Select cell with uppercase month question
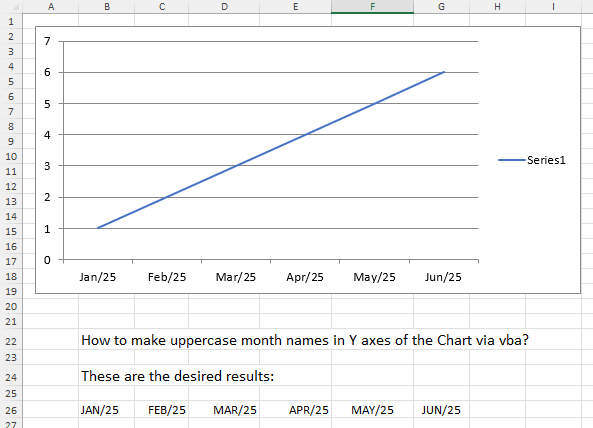Screen dimensions: 593x428 pyautogui.click(x=304, y=340)
